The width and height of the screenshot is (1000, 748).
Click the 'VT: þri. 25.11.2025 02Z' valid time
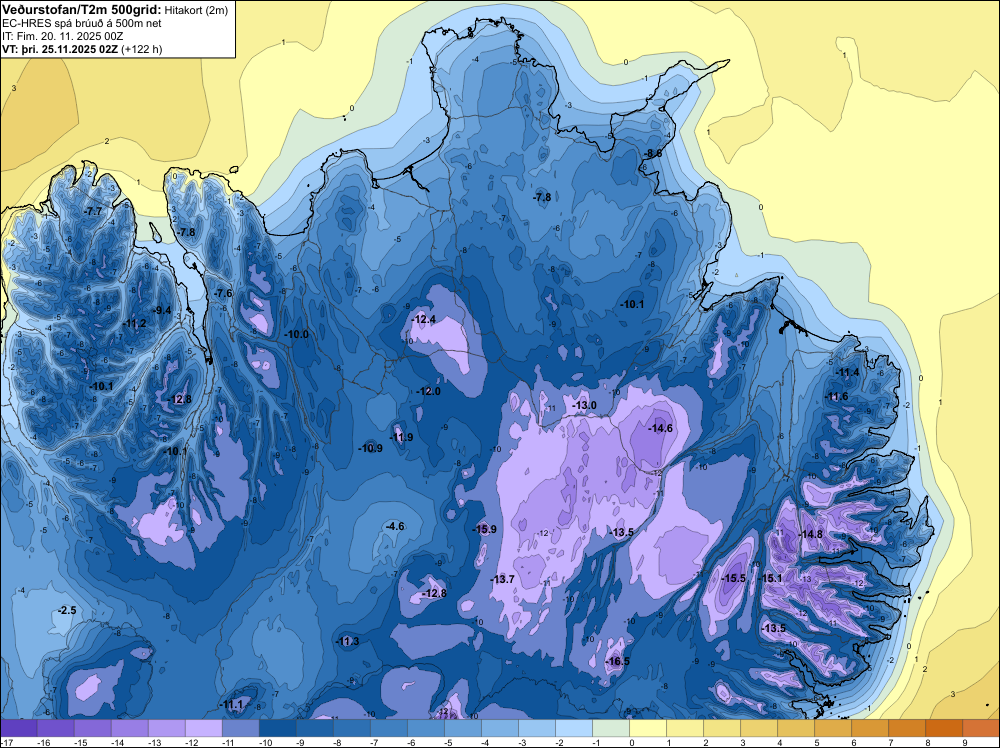pyautogui.click(x=60, y=49)
